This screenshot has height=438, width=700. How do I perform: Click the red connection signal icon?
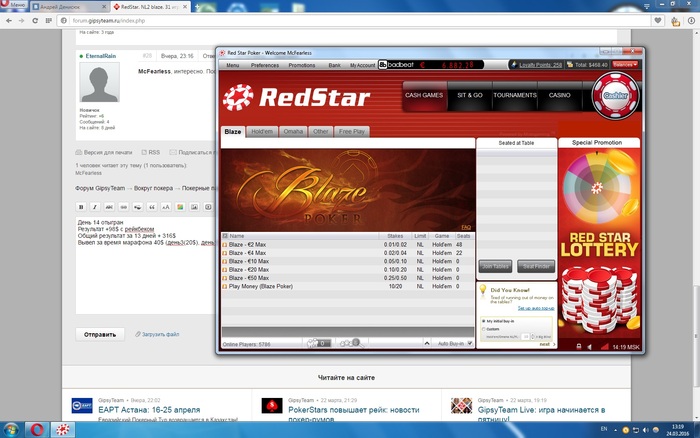[604, 347]
